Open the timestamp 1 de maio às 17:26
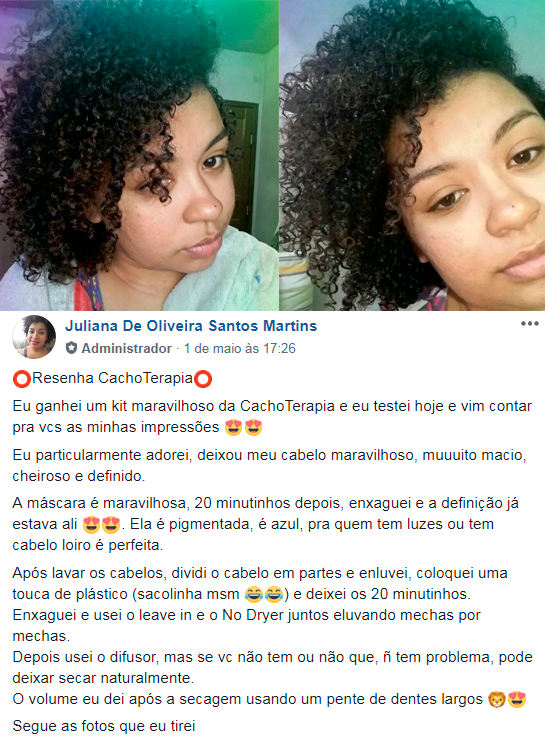This screenshot has width=545, height=746. pyautogui.click(x=240, y=349)
